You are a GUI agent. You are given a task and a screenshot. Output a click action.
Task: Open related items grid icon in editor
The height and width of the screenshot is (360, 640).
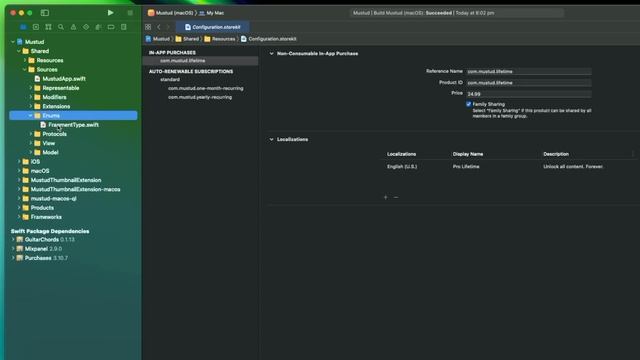click(148, 27)
